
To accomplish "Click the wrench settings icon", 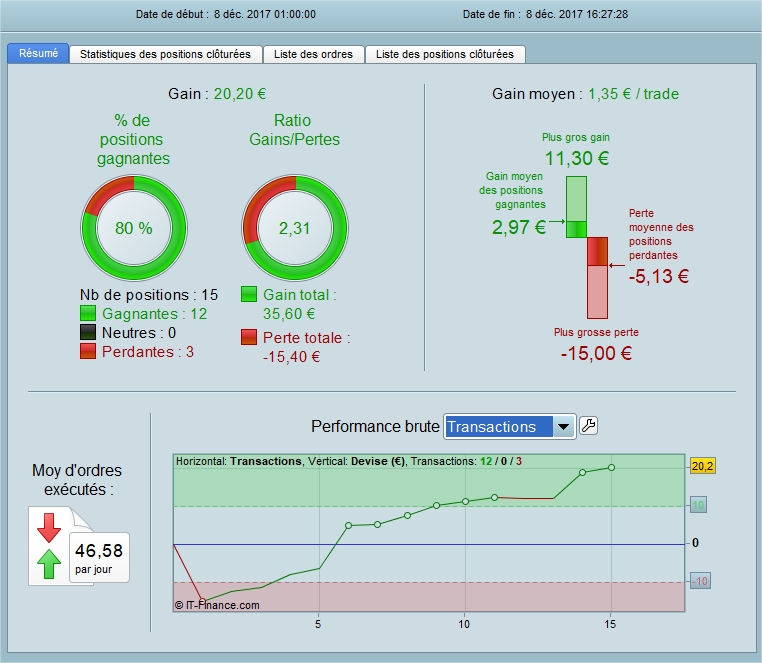I will (x=589, y=426).
